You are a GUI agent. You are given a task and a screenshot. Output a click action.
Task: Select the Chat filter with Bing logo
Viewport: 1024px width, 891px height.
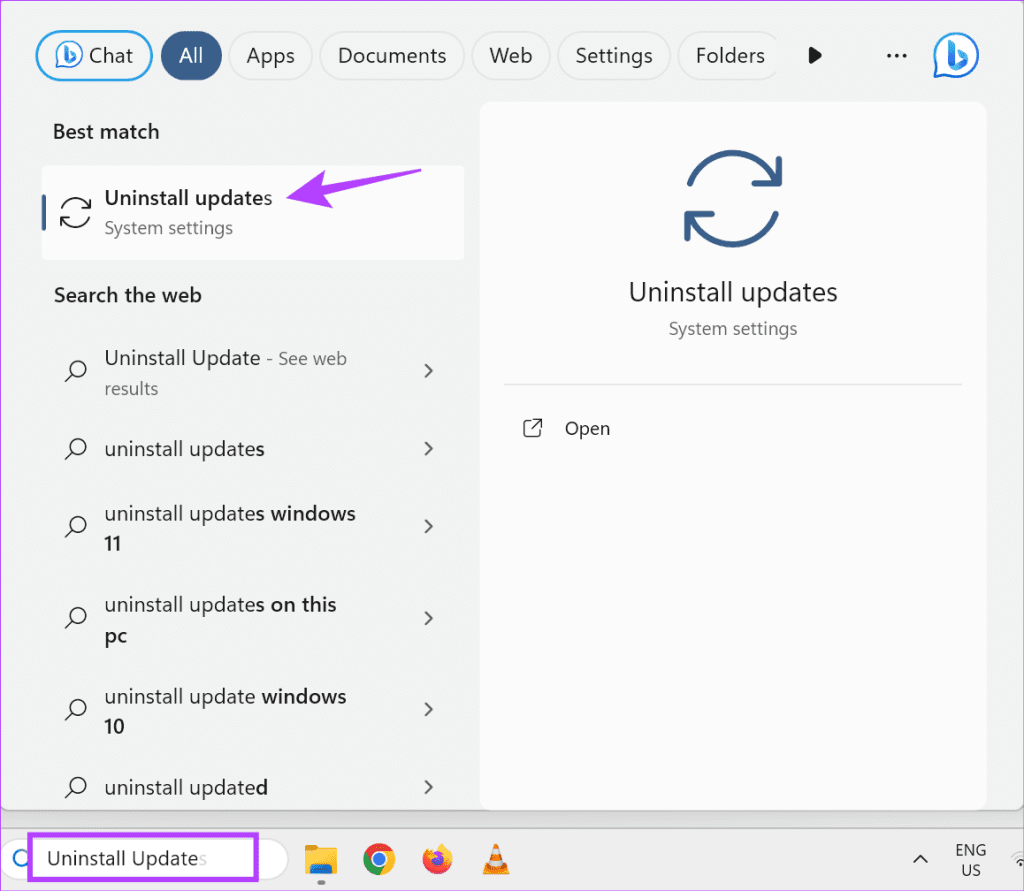93,56
